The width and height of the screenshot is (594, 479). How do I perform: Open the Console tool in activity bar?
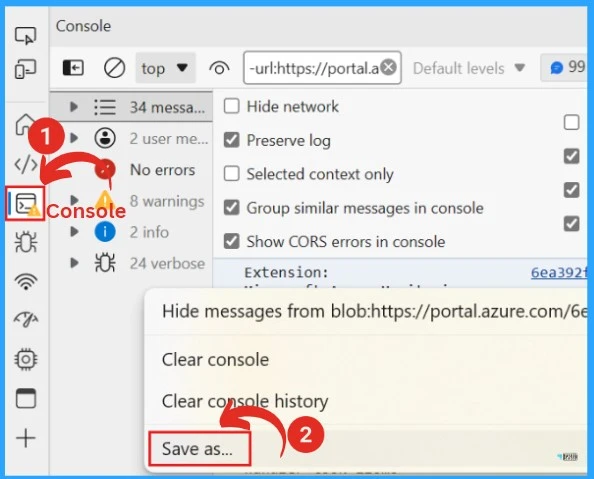tap(26, 204)
